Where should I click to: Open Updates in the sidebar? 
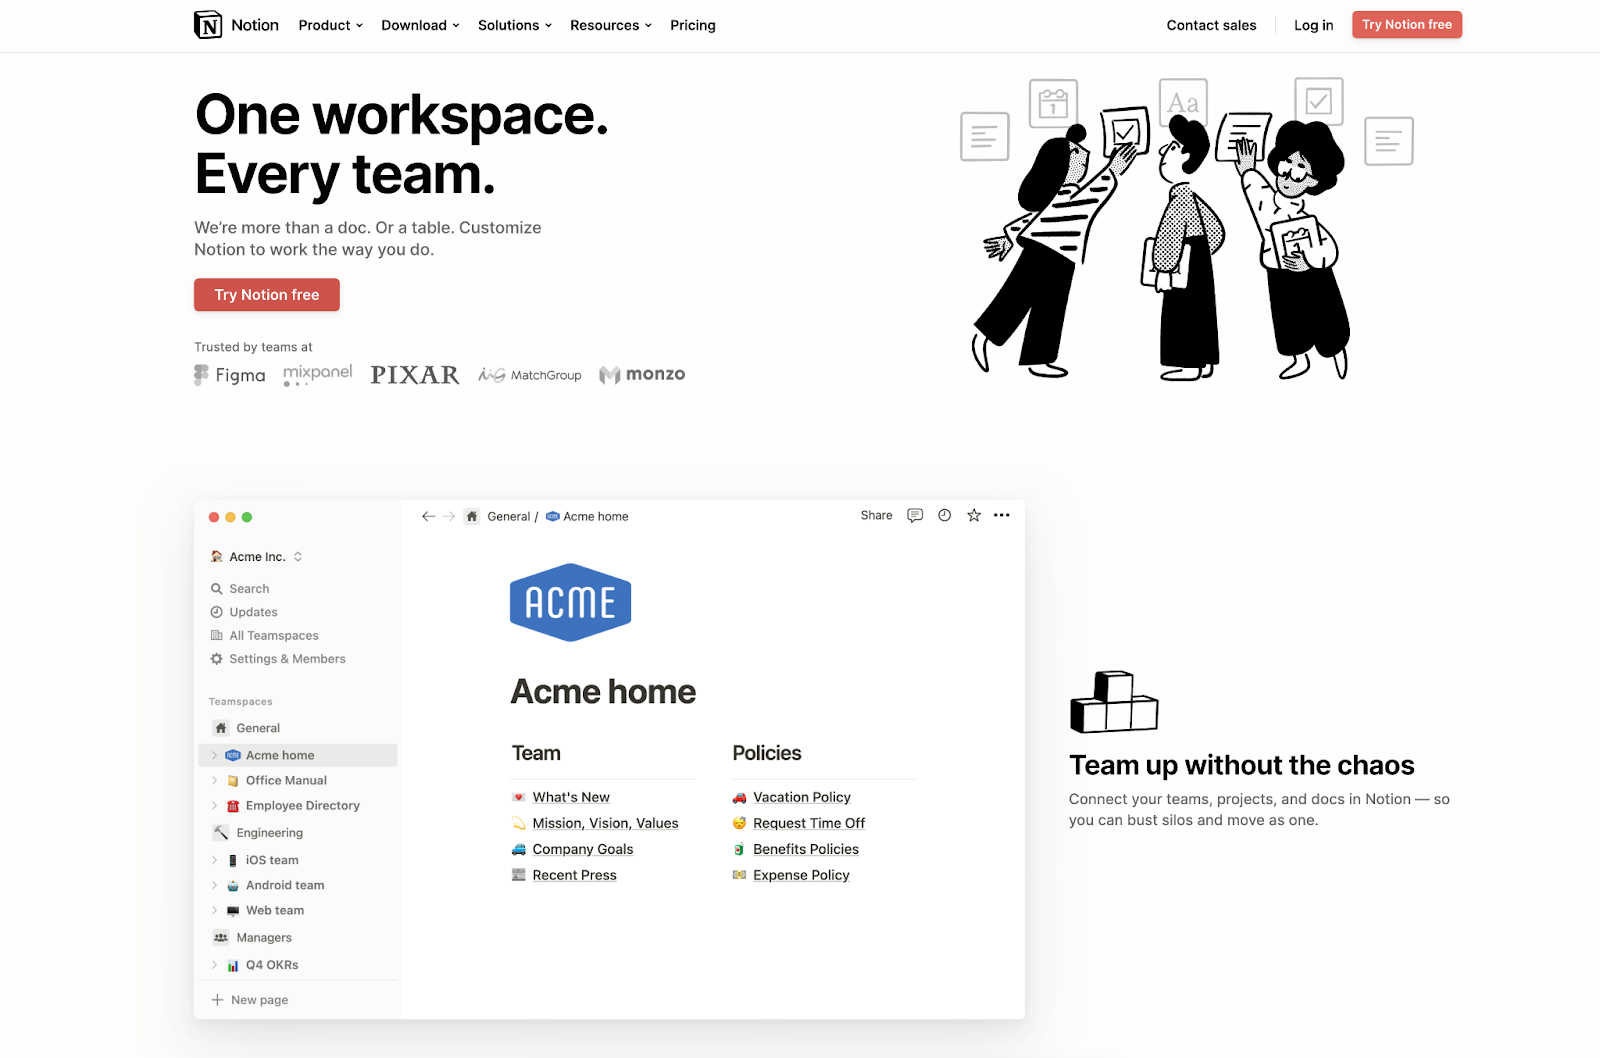[244, 612]
